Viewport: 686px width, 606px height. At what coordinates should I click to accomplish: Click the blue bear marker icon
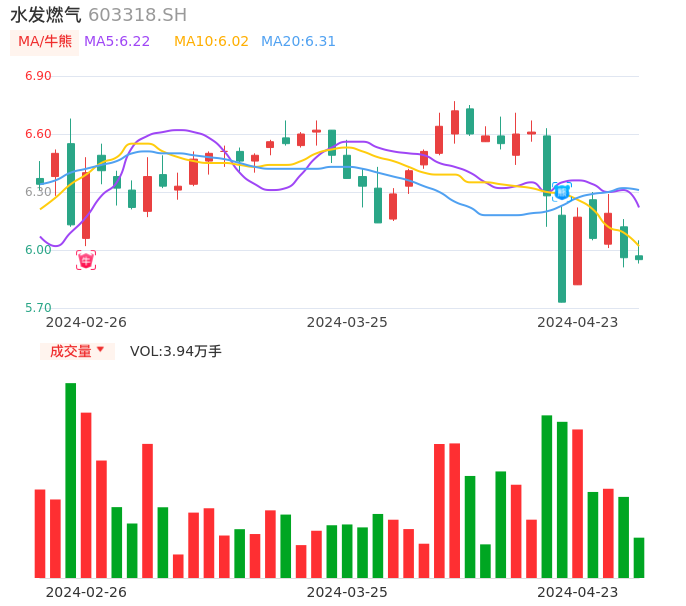562,191
